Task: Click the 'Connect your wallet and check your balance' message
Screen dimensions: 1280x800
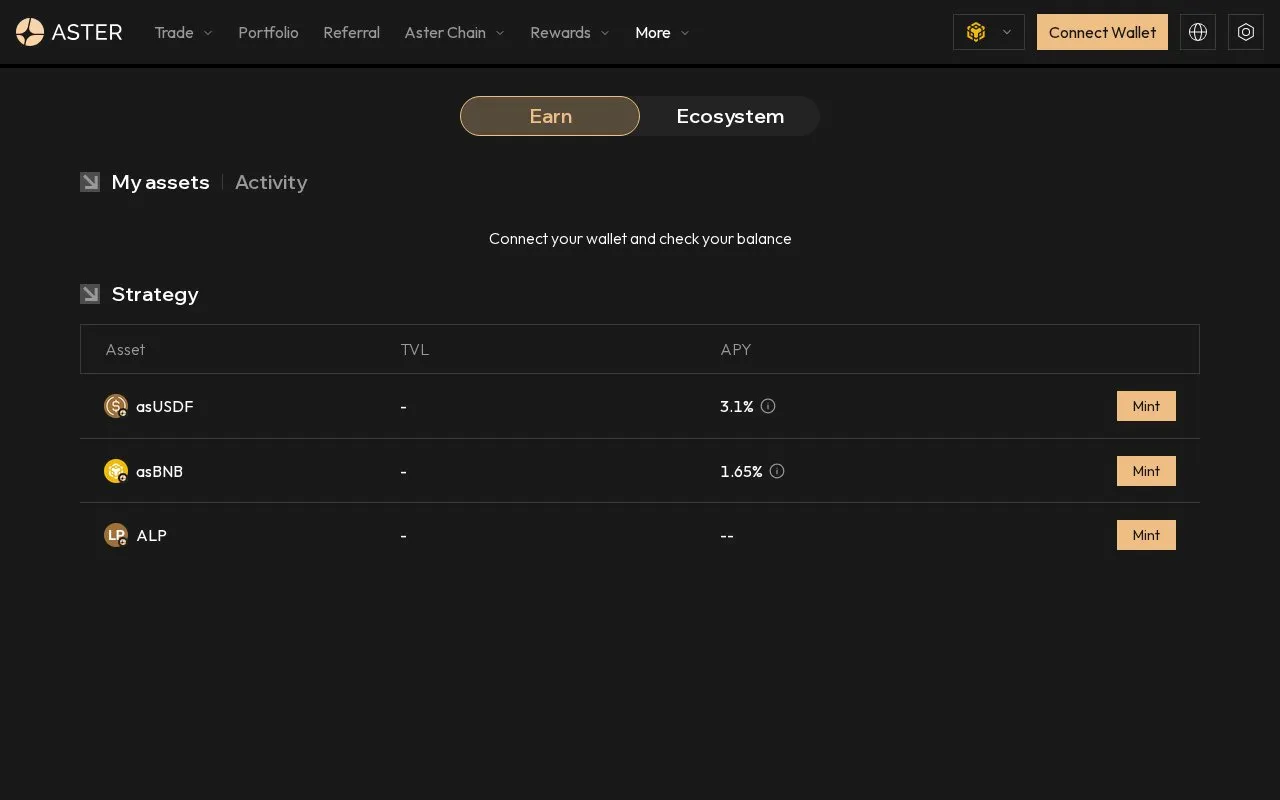Action: tap(640, 239)
